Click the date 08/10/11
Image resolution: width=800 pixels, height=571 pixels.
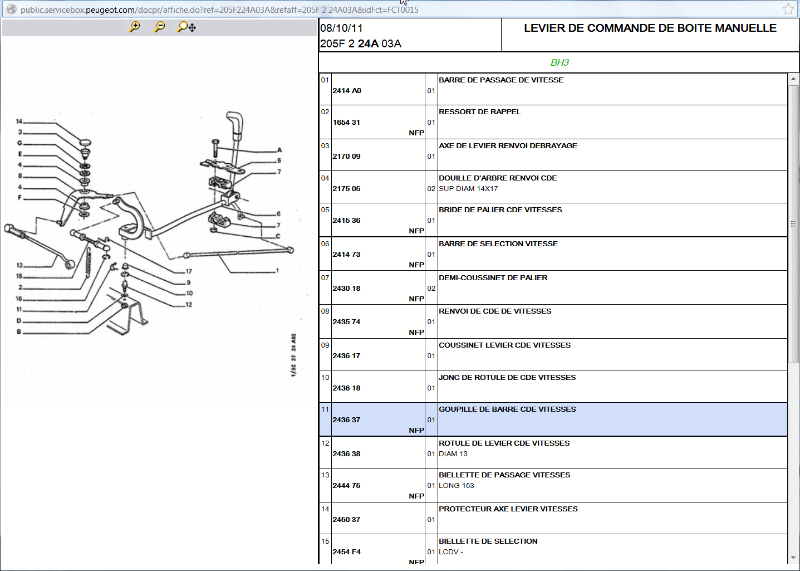[341, 28]
